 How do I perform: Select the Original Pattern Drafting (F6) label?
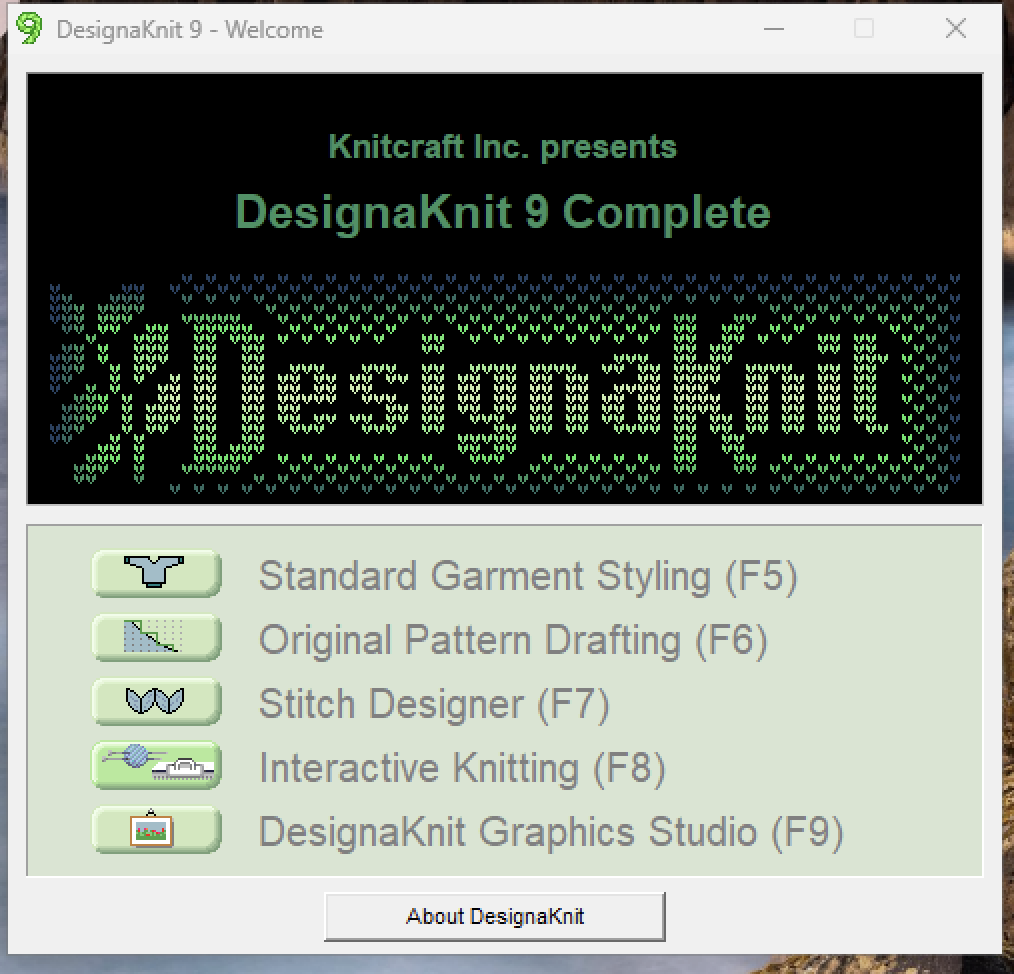point(513,640)
